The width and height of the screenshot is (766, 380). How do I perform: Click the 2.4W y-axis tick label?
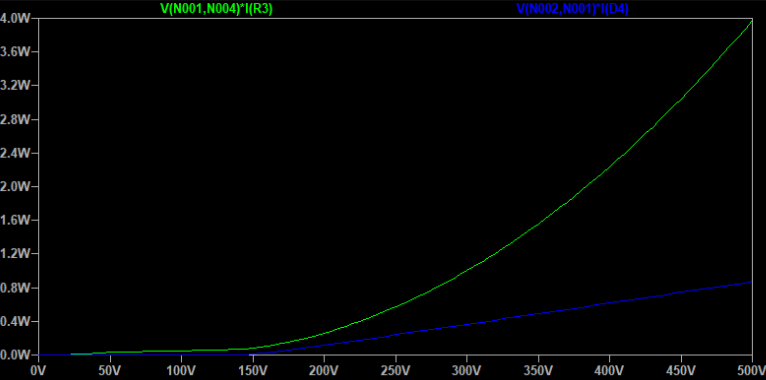tap(16, 153)
